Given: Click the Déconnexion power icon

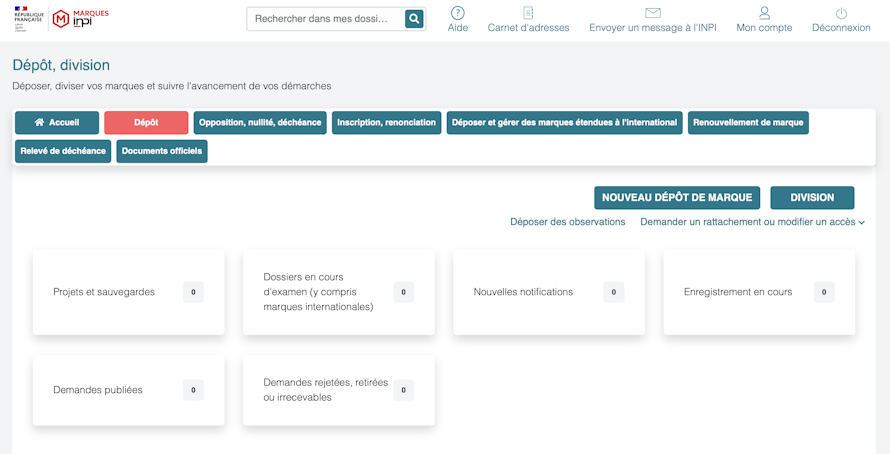Looking at the screenshot, I should [841, 13].
